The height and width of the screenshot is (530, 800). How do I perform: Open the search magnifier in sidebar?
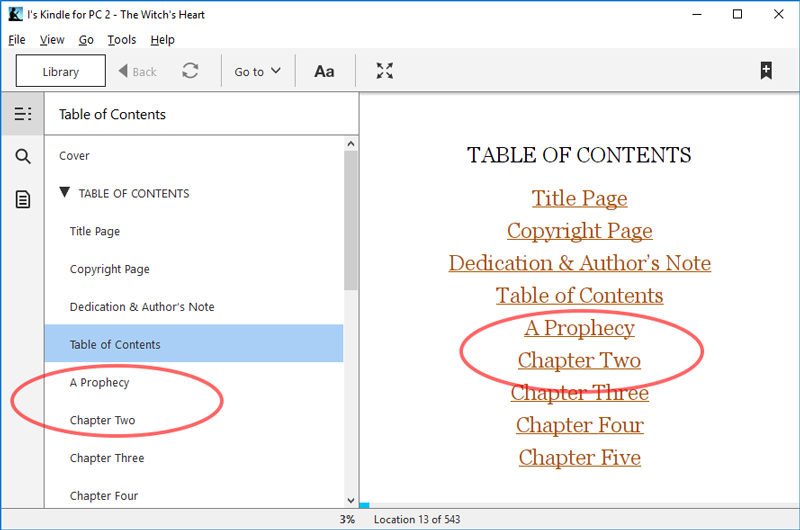pos(22,156)
